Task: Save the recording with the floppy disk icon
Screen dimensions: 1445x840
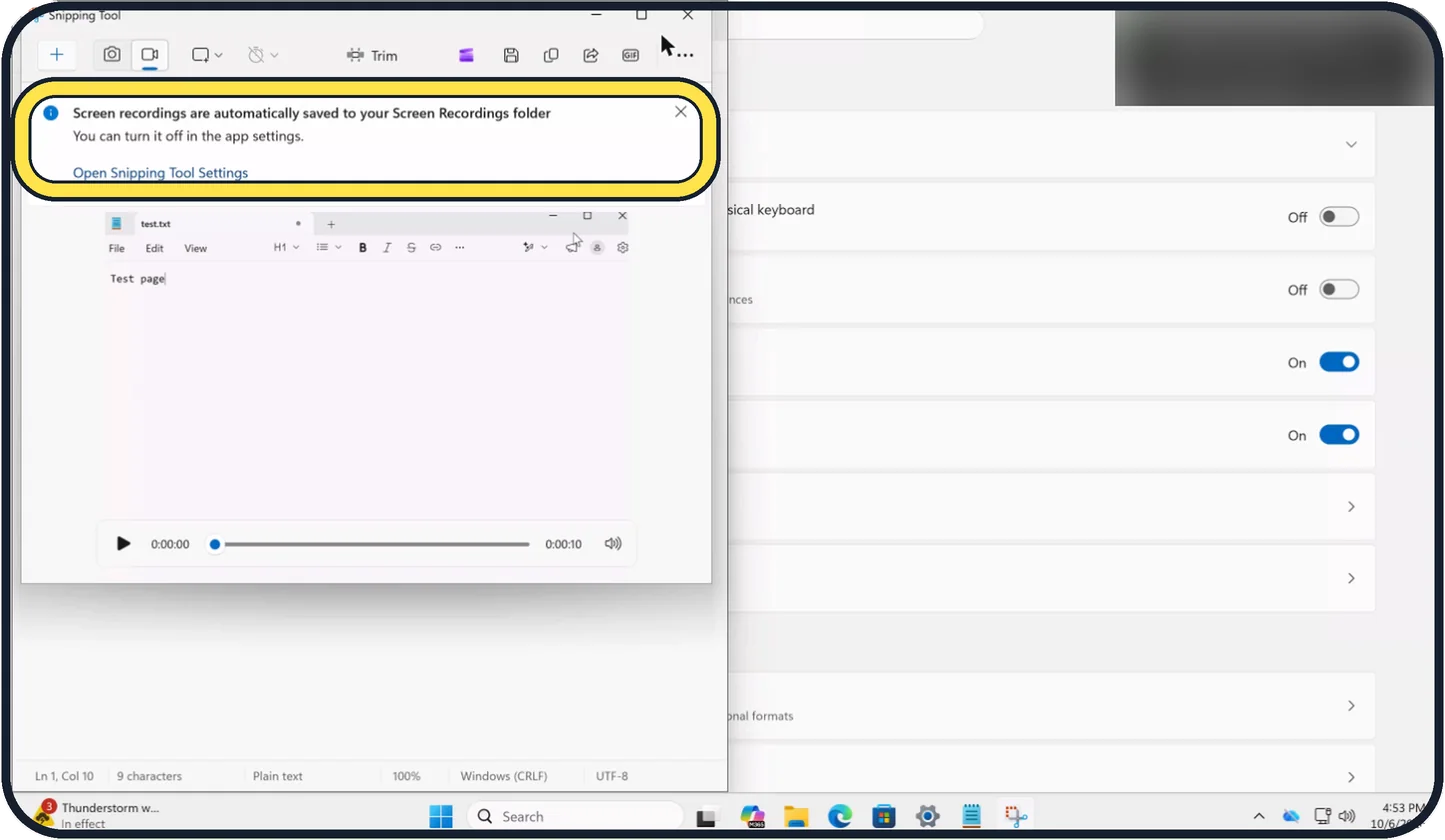Action: [x=511, y=56]
